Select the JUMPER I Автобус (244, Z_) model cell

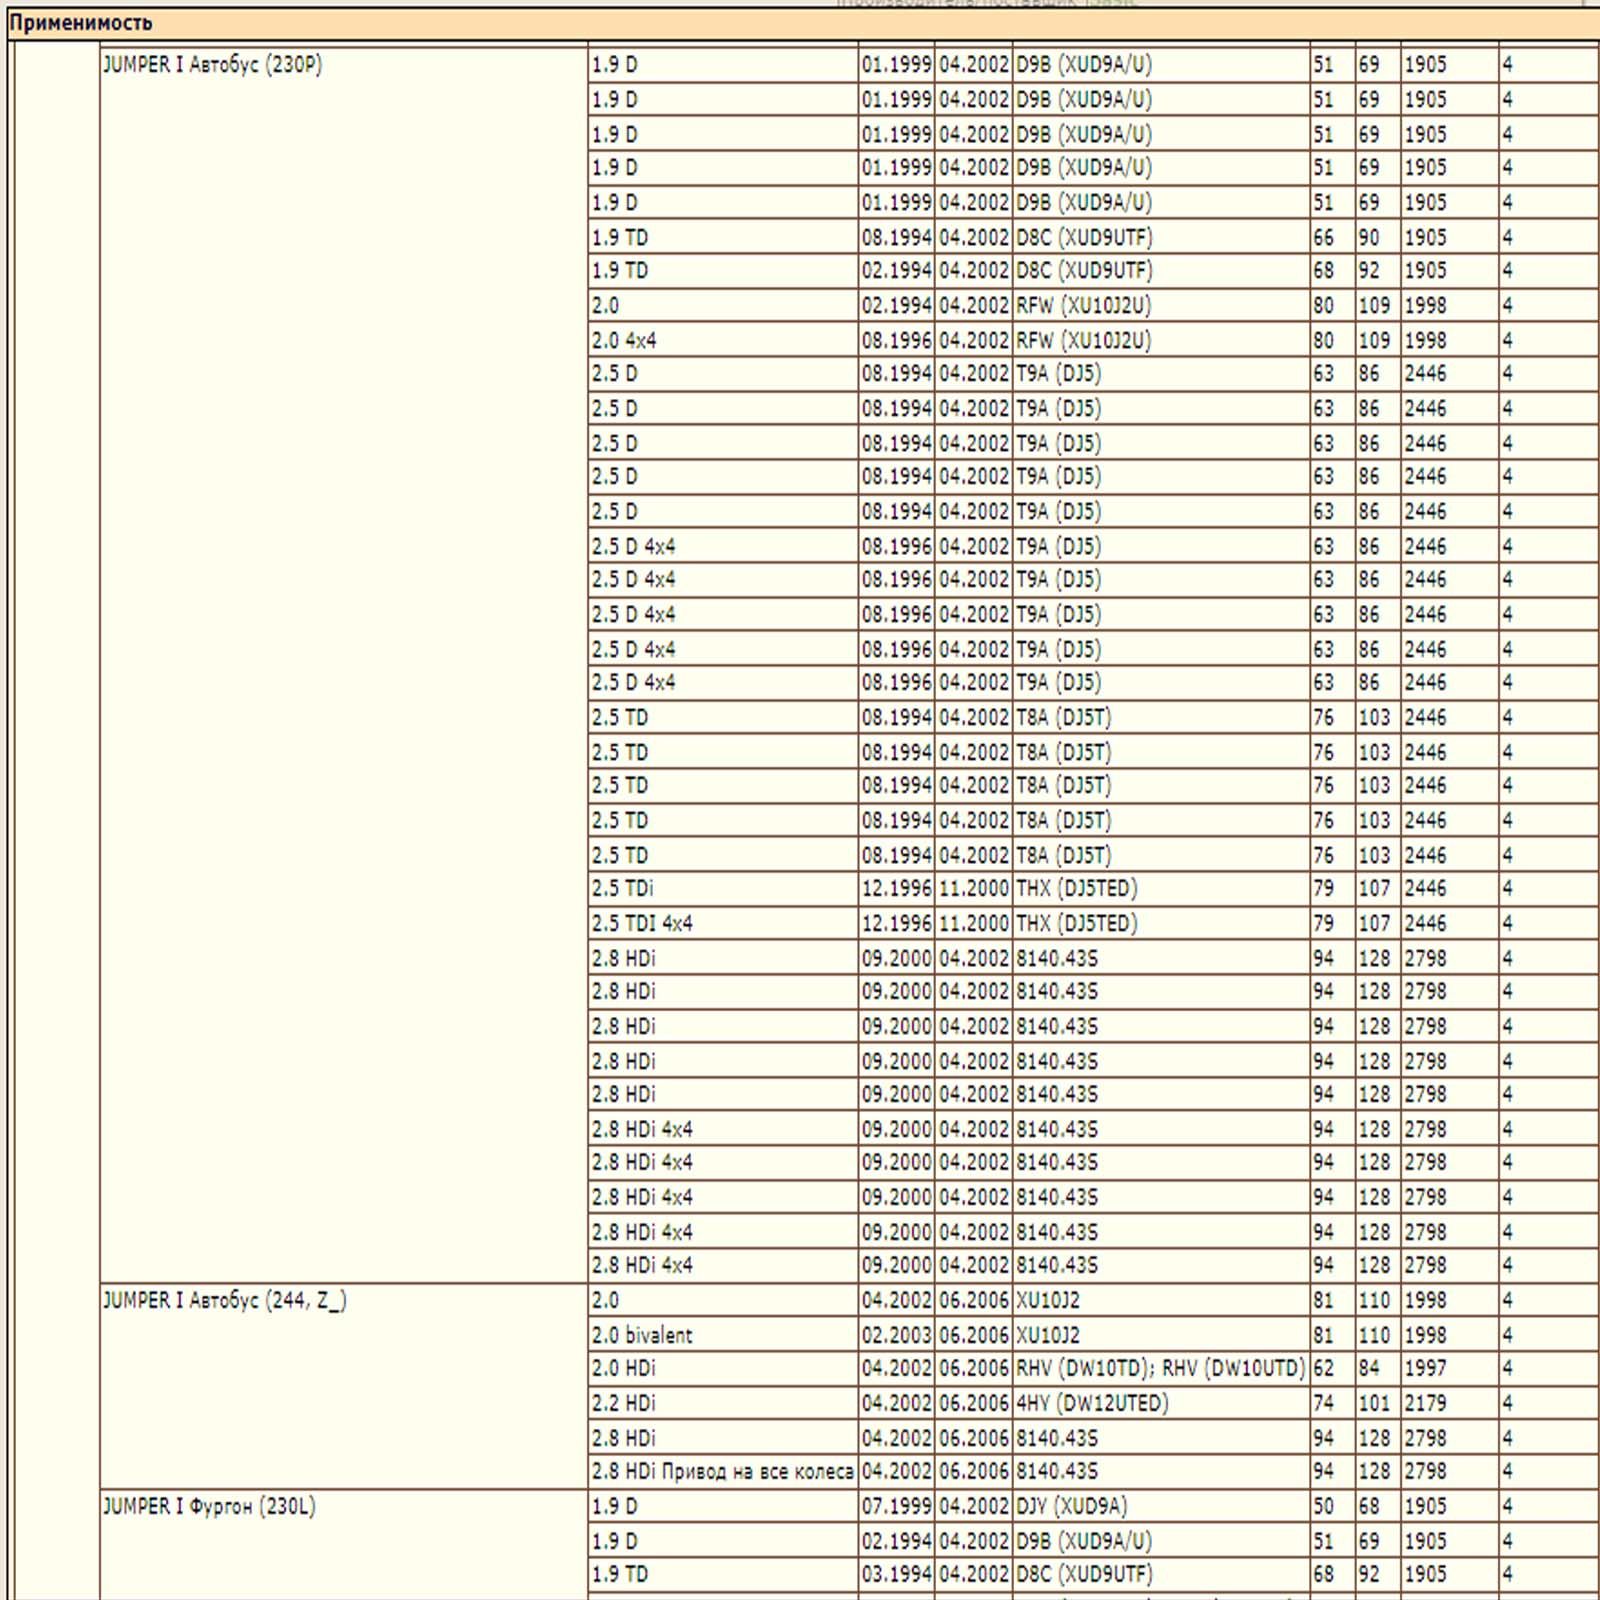pos(344,1386)
